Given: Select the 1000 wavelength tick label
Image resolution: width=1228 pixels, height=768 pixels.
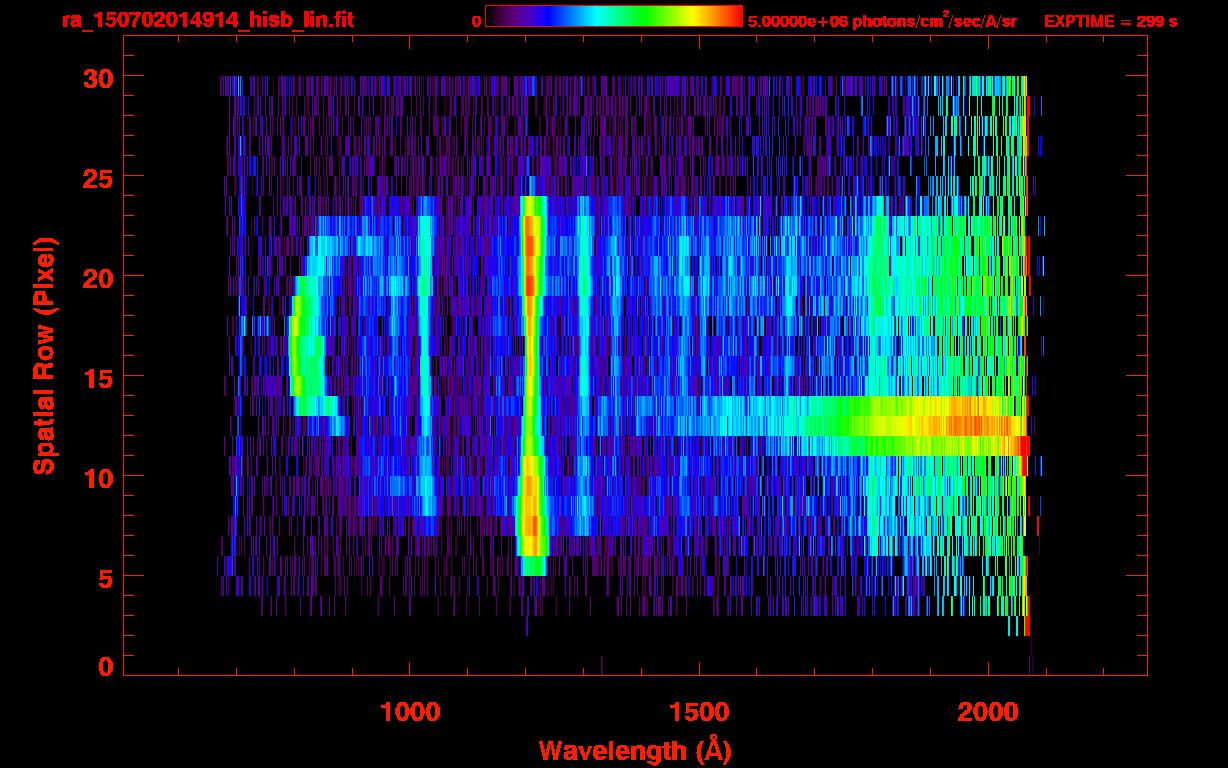Looking at the screenshot, I should (x=410, y=712).
